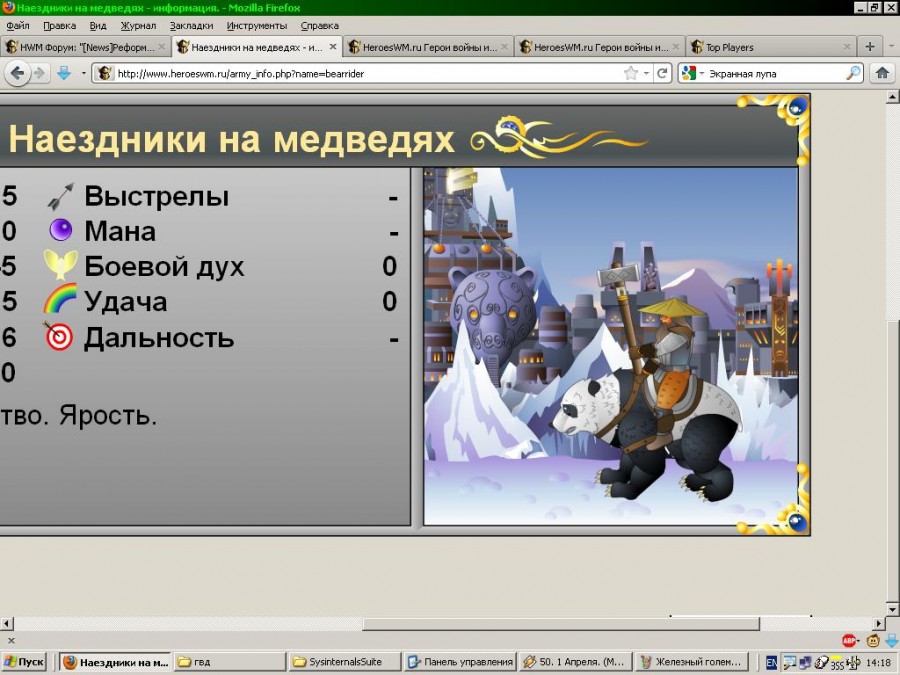900x675 pixels.
Task: Click the purple orb icon beside Мана
Action: click(x=60, y=230)
